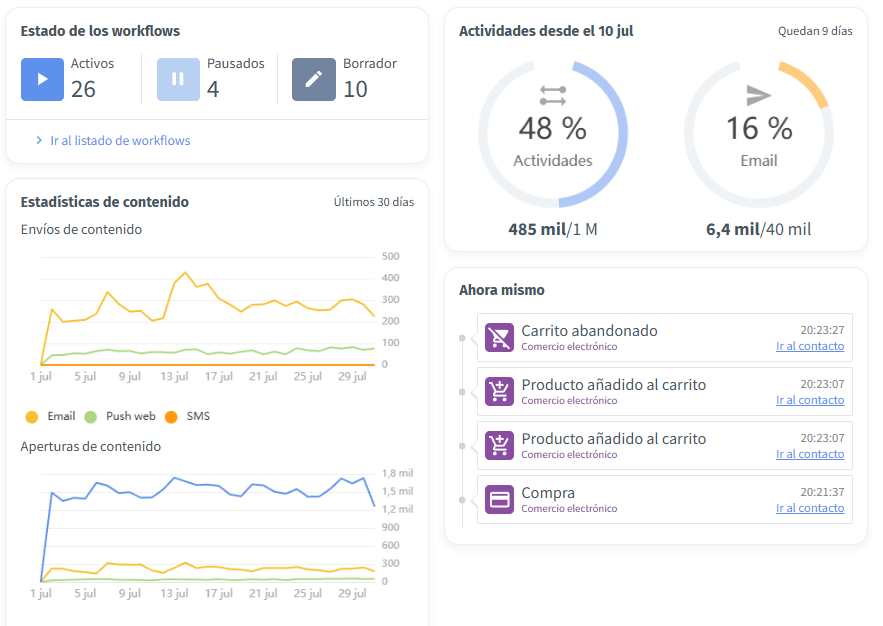The image size is (883, 626).
Task: Click the timeline dot beside the Compra event
Action: tap(462, 500)
